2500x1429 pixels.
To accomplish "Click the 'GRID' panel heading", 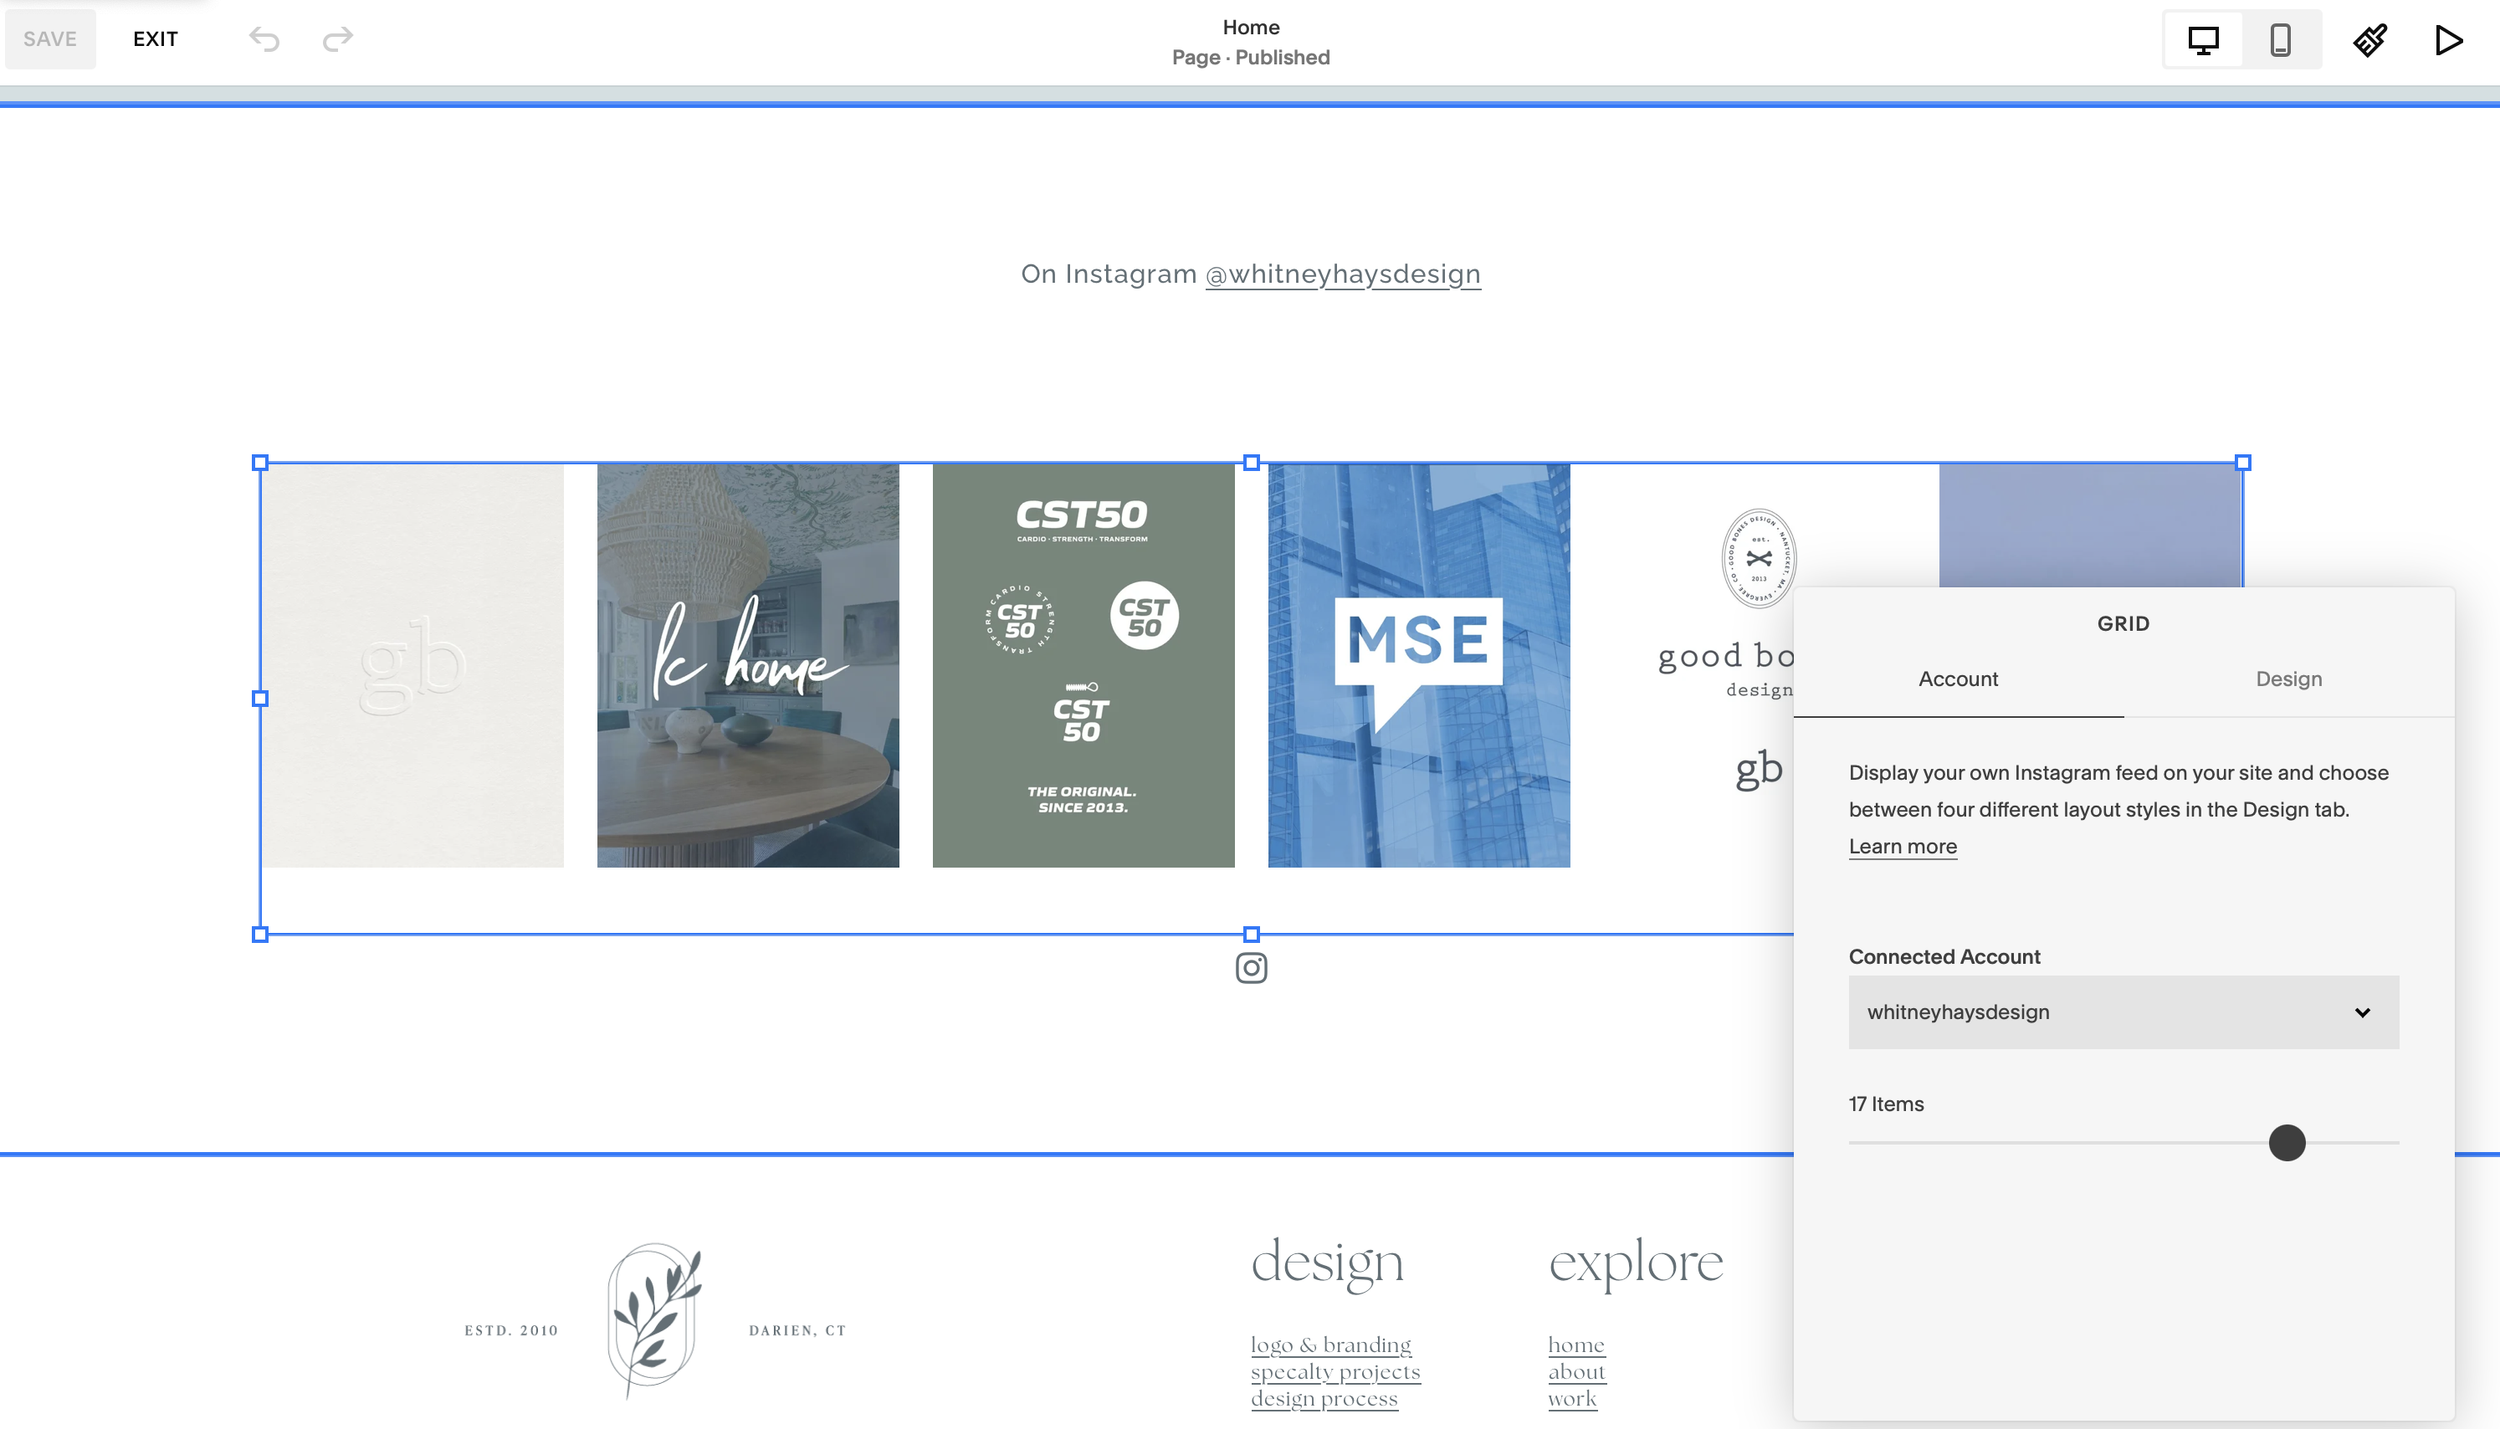I will coord(2123,624).
